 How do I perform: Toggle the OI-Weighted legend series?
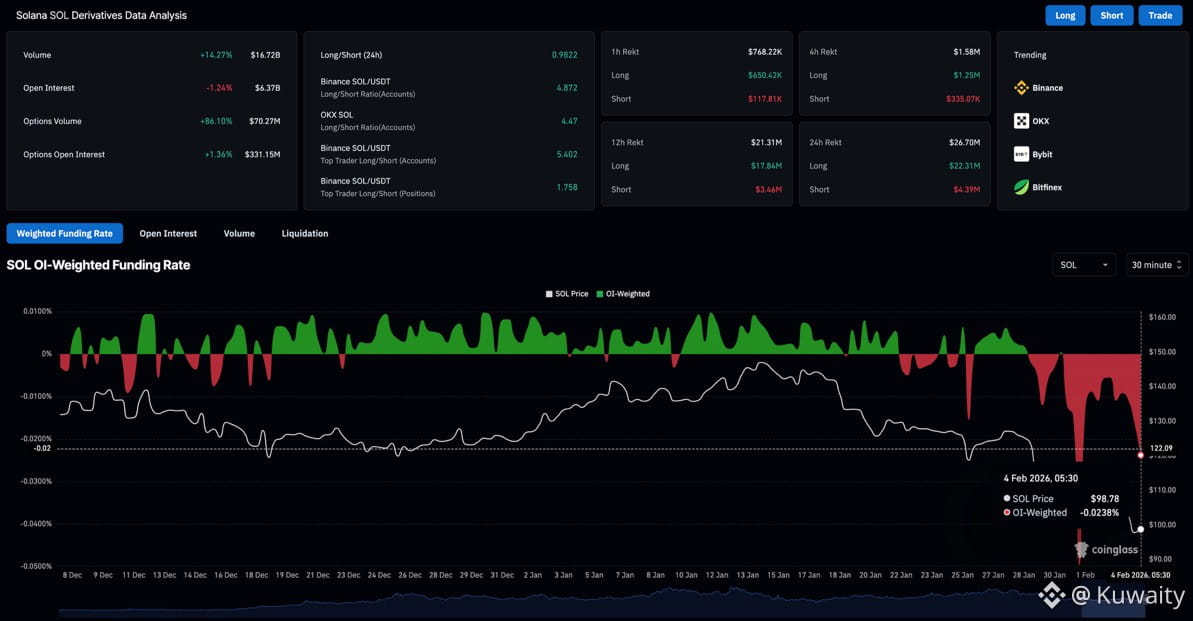(623, 294)
